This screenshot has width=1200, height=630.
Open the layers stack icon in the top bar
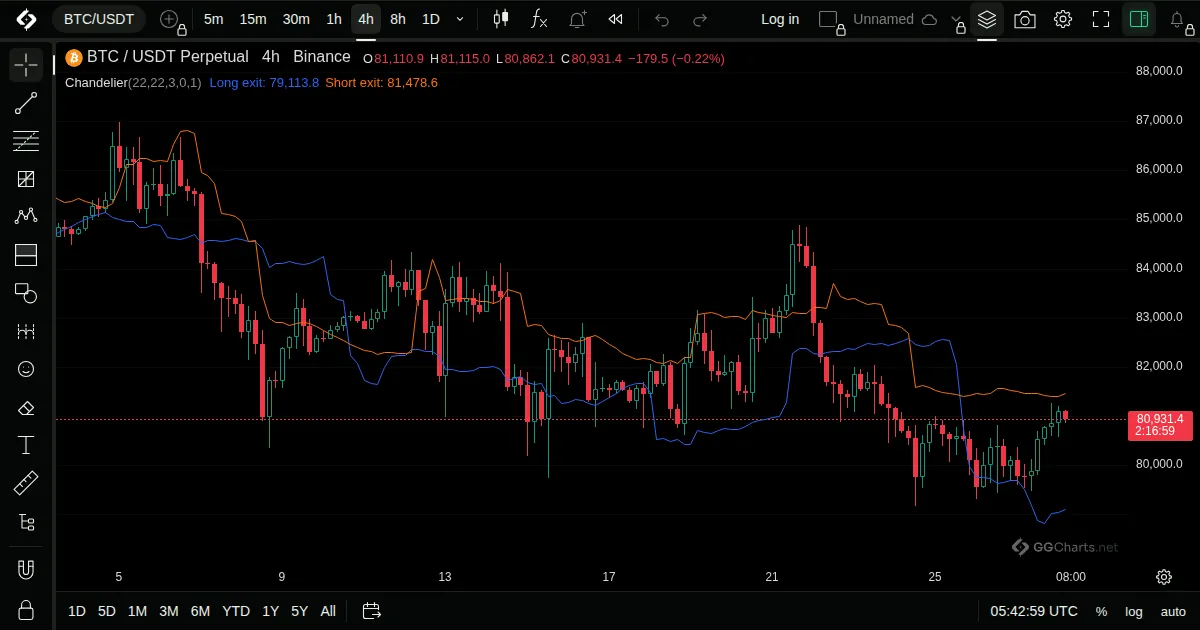pos(987,19)
